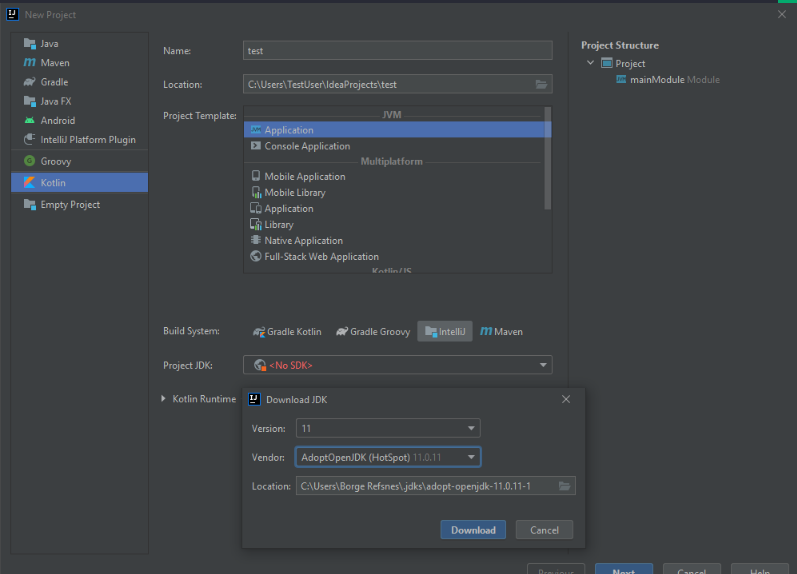This screenshot has height=574, width=797.
Task: Open the JDK Version dropdown
Action: pyautogui.click(x=388, y=429)
